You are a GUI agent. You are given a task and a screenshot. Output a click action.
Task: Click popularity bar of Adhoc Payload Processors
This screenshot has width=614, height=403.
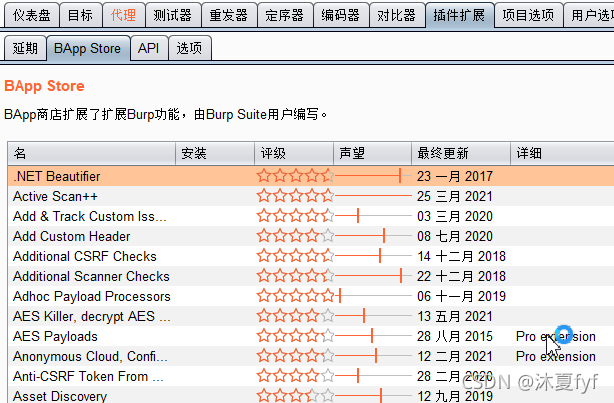pos(373,296)
